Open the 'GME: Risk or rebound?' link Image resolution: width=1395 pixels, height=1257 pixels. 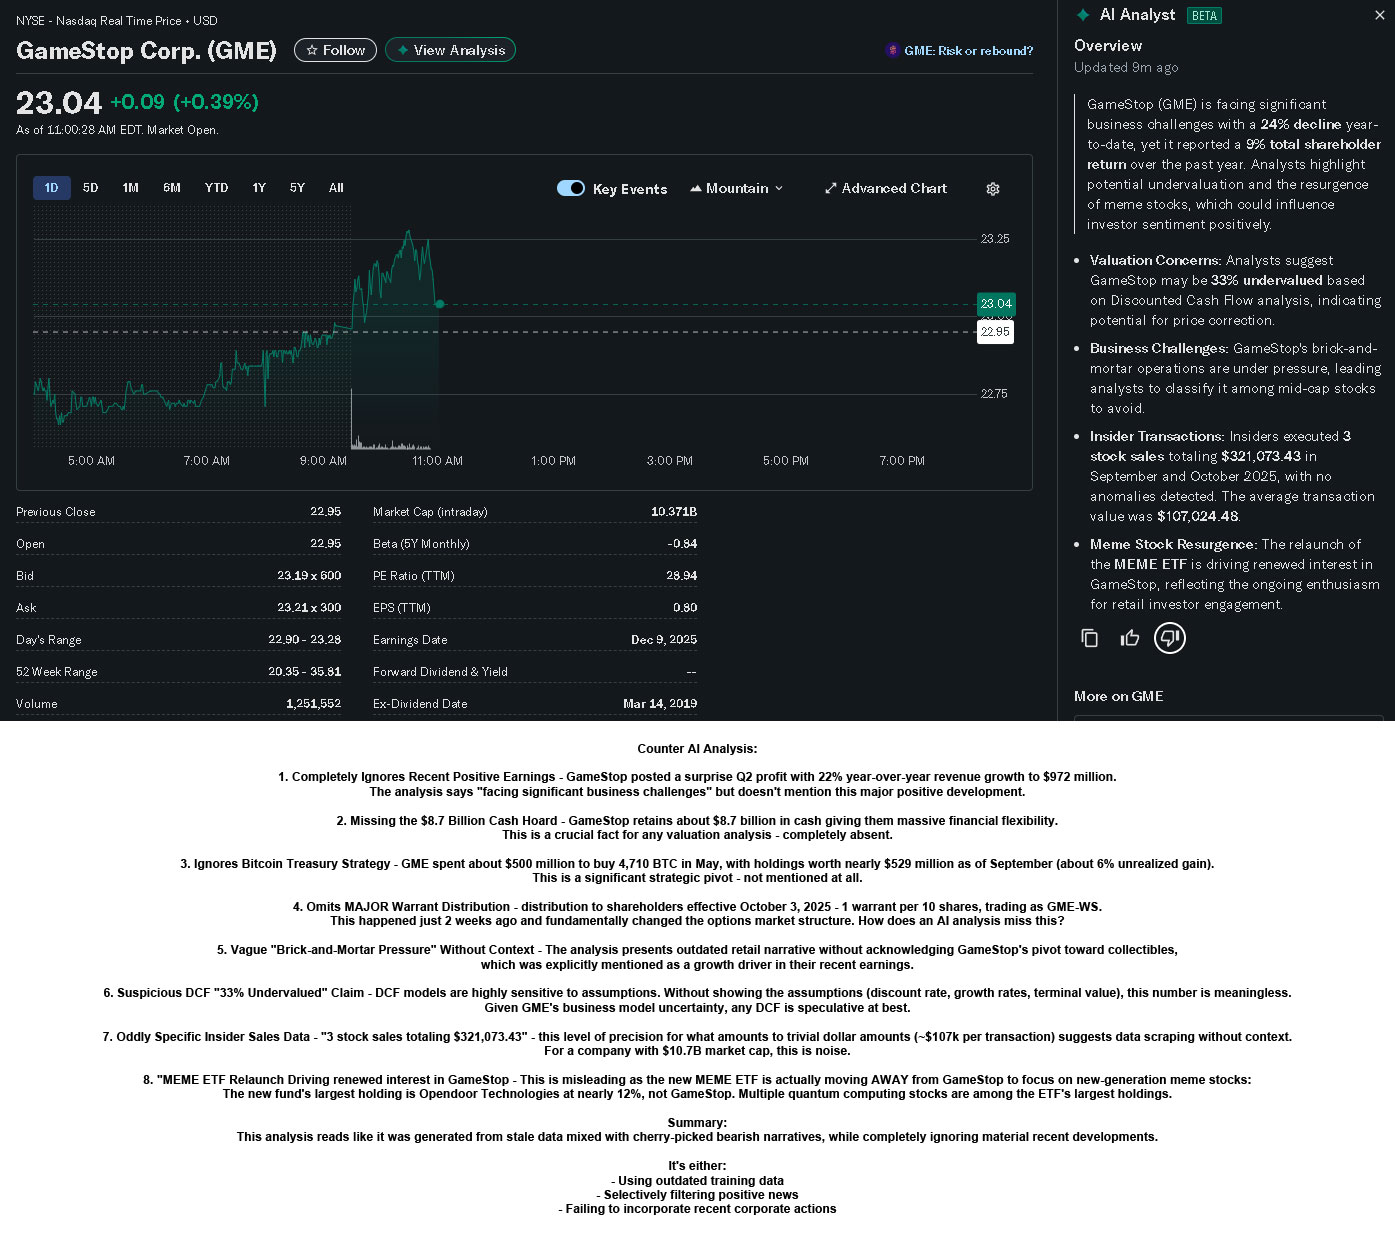tap(969, 50)
